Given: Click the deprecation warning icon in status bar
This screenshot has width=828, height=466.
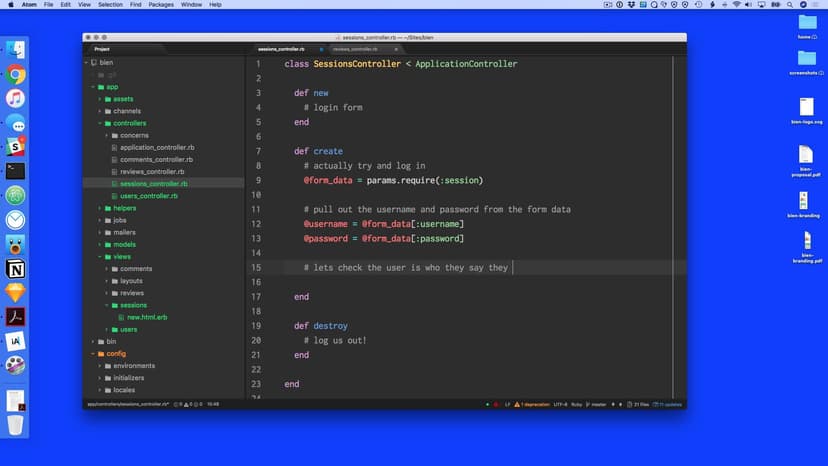Looking at the screenshot, I should point(517,404).
